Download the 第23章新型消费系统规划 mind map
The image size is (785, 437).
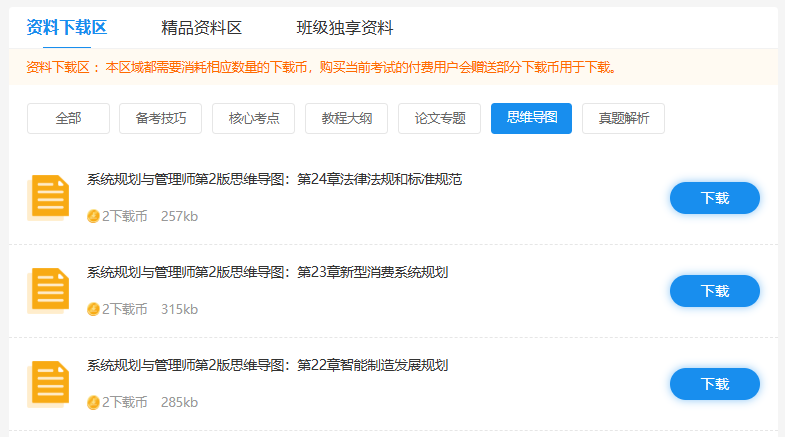click(x=714, y=291)
